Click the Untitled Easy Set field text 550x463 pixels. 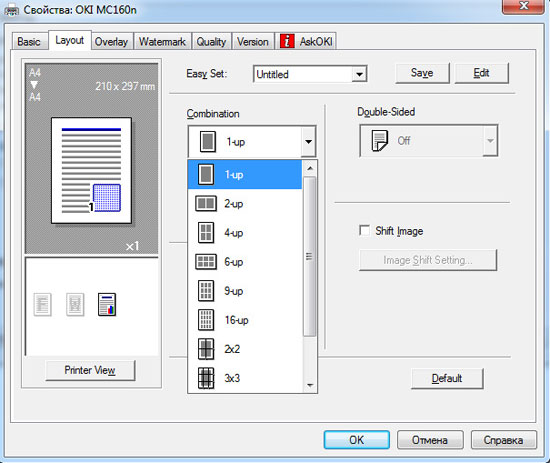pos(273,74)
